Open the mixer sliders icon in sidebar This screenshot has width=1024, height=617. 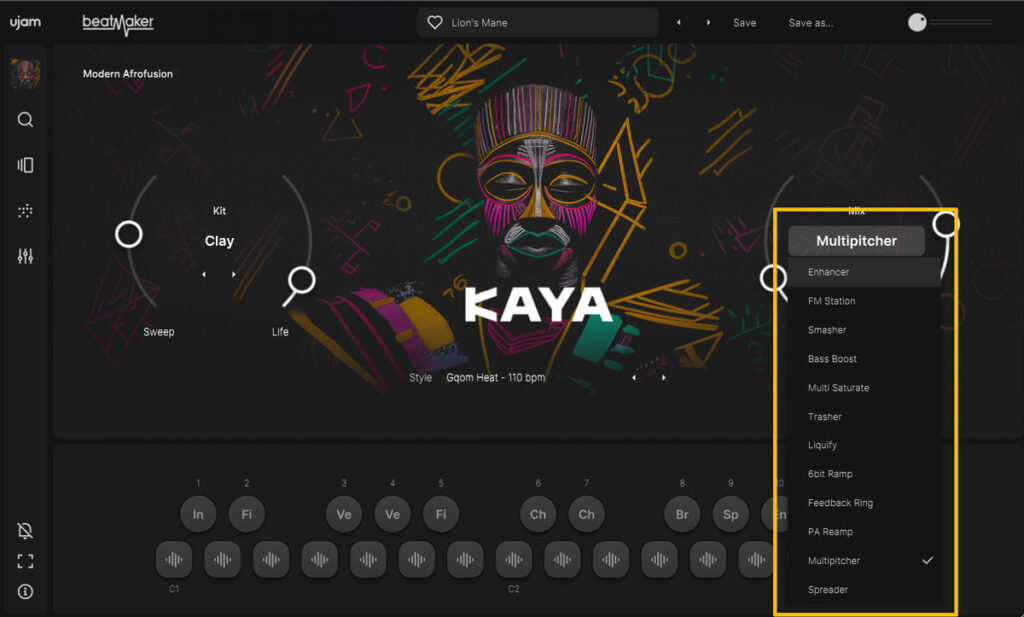click(x=26, y=256)
